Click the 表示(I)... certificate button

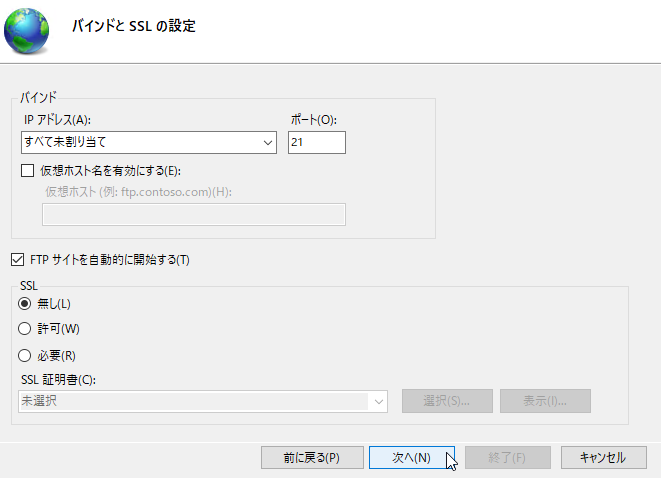tap(545, 401)
